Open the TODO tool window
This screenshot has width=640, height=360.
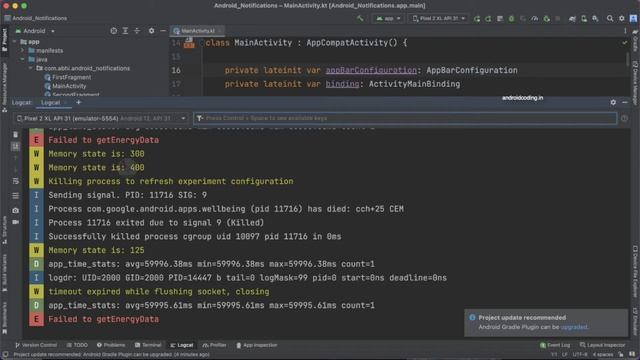point(77,345)
